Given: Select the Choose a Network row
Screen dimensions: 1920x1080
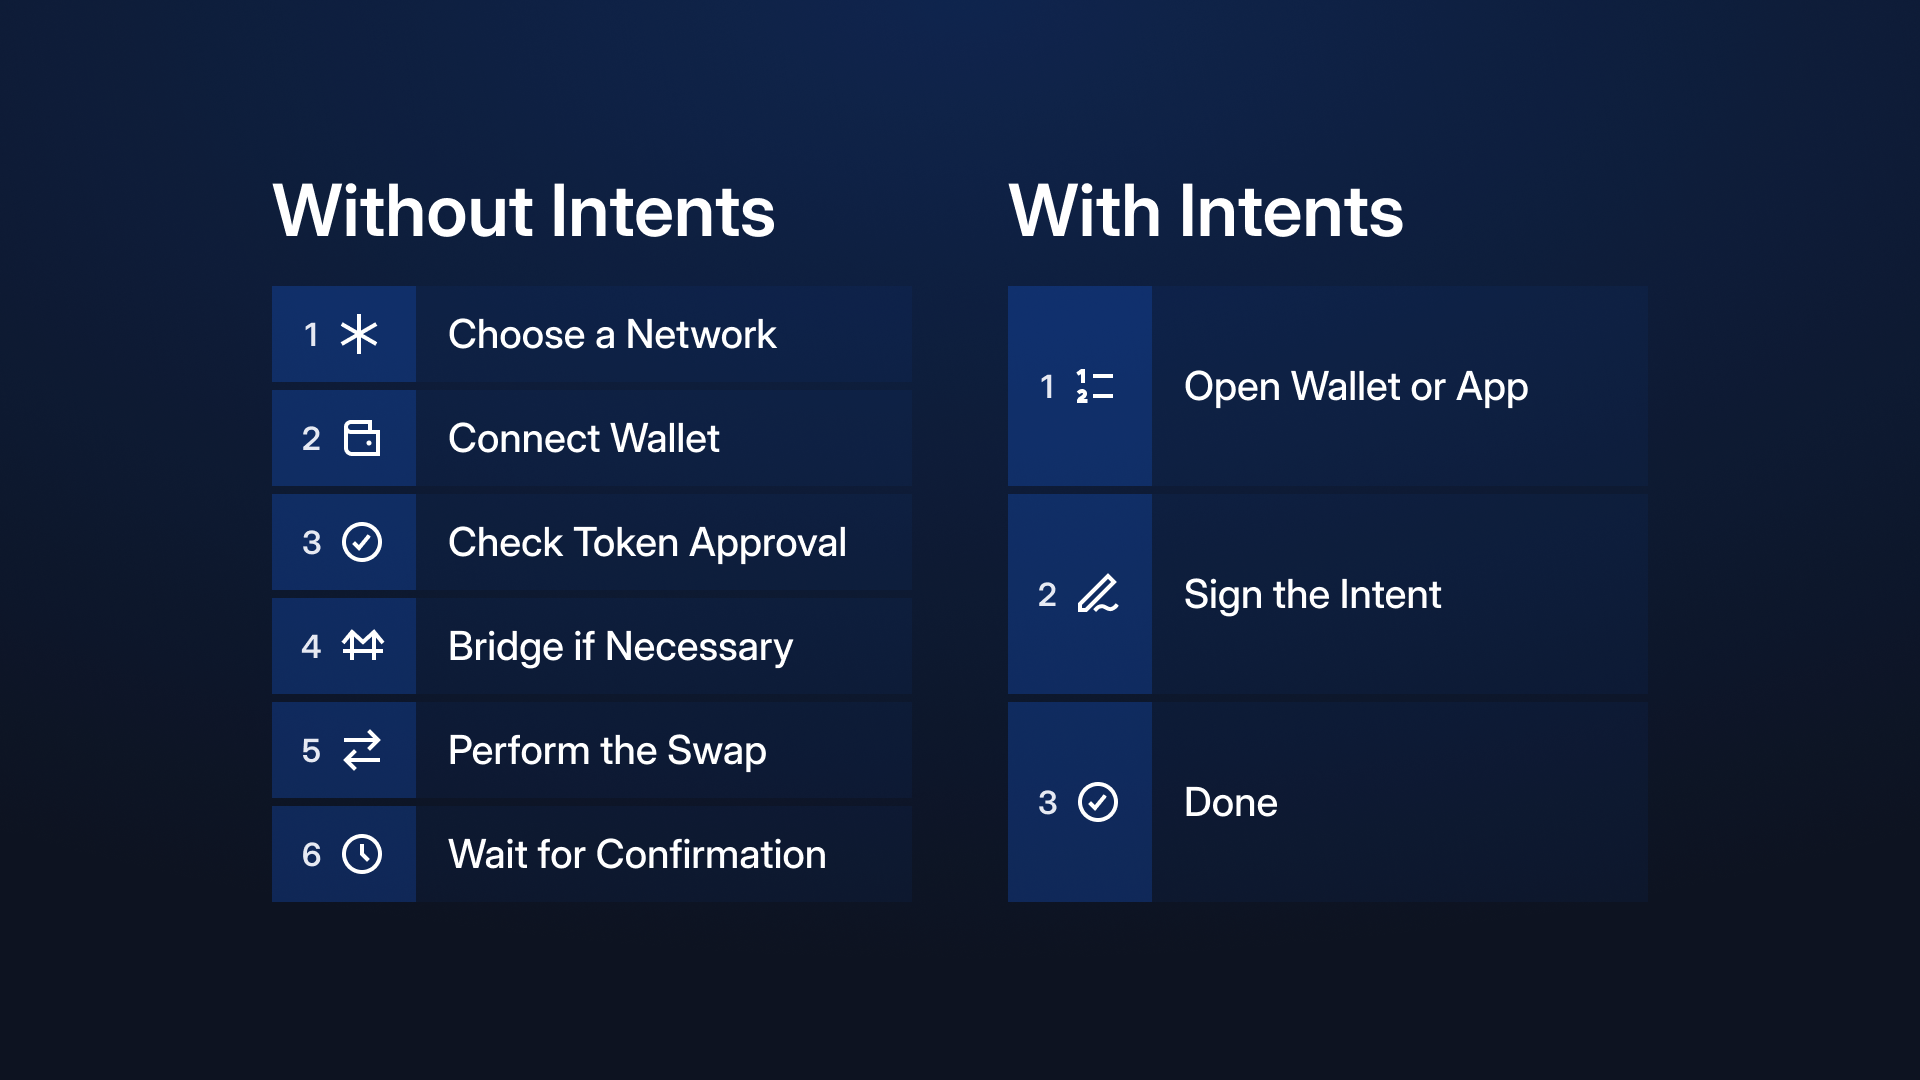Looking at the screenshot, I should [592, 334].
